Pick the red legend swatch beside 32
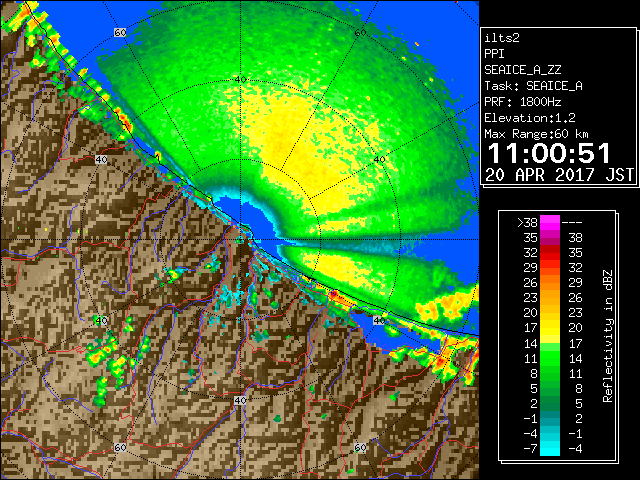640x480 pixels. [550, 253]
